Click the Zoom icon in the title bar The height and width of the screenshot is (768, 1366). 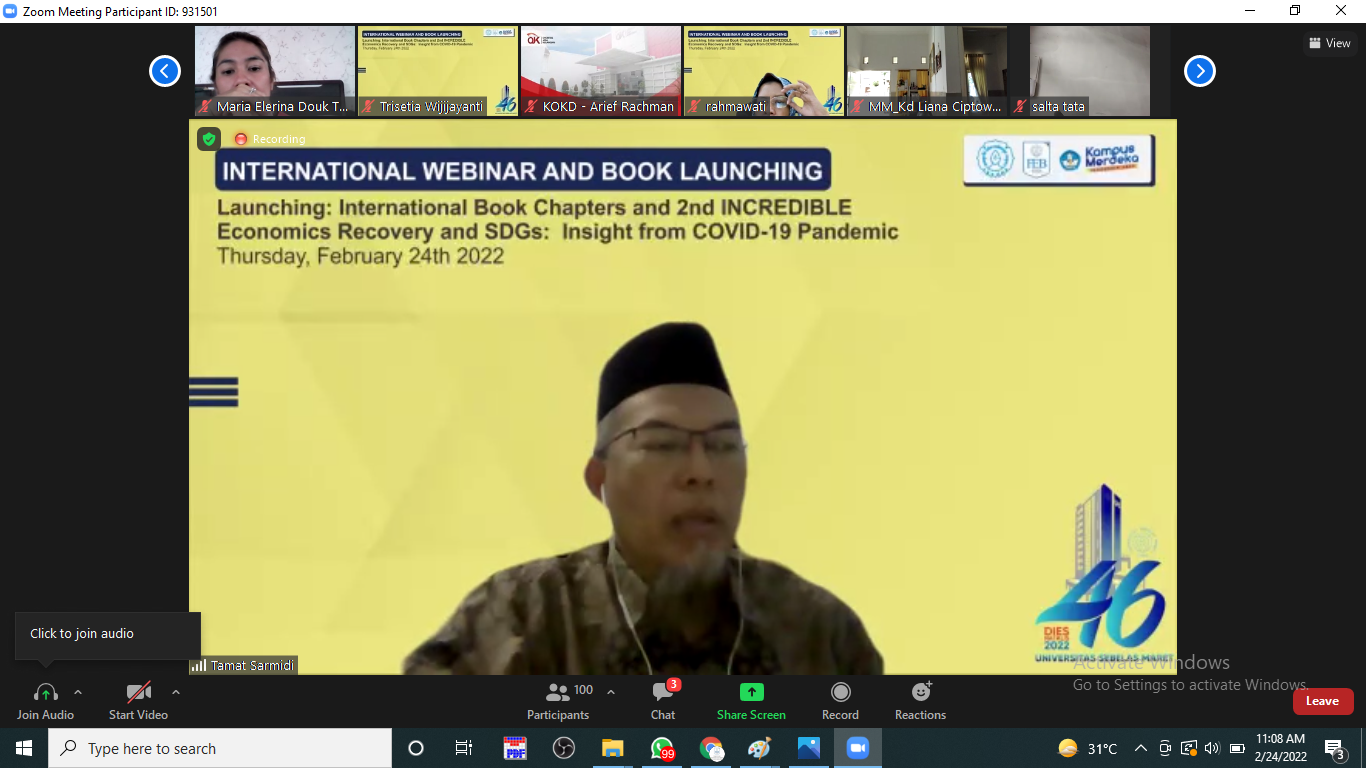pyautogui.click(x=11, y=11)
